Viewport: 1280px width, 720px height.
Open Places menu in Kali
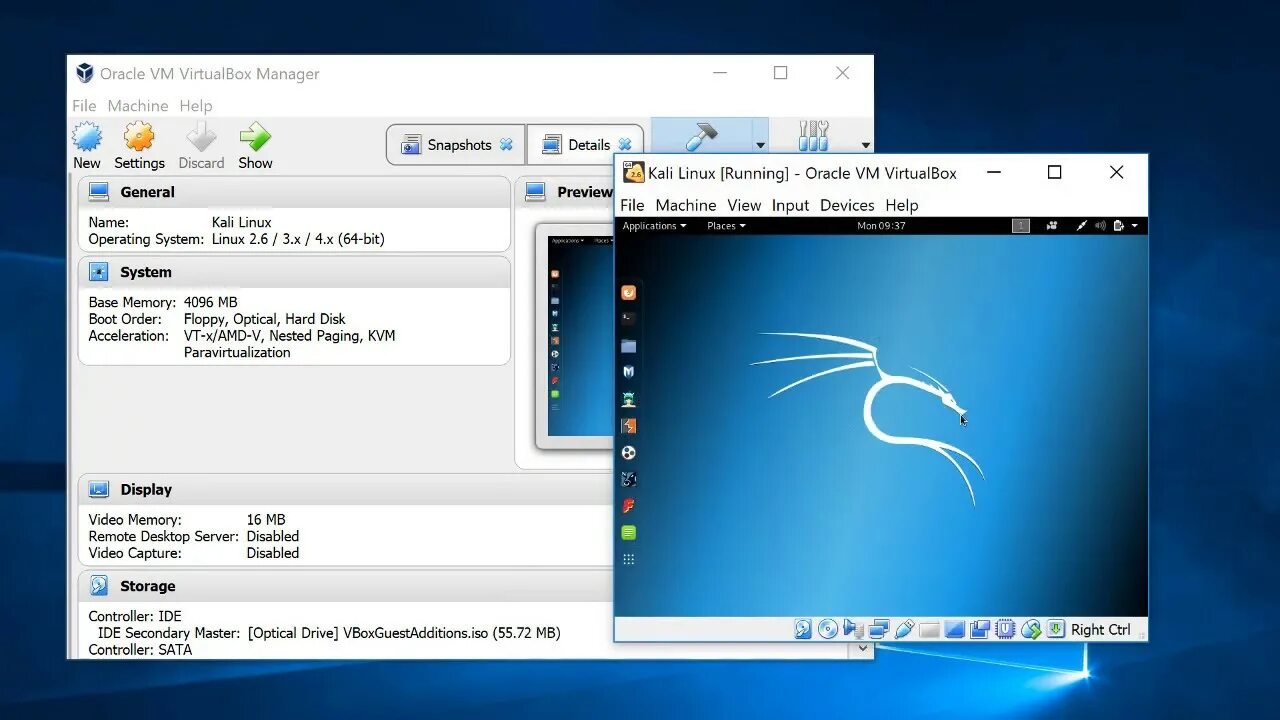pyautogui.click(x=726, y=226)
